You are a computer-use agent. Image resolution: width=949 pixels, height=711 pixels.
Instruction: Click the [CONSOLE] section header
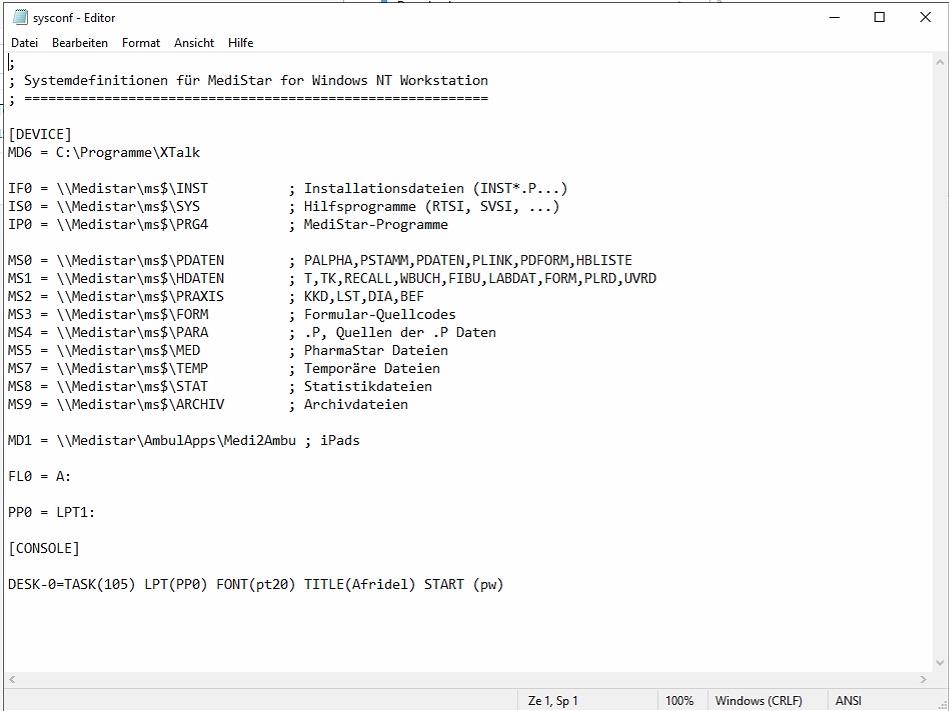tap(44, 548)
